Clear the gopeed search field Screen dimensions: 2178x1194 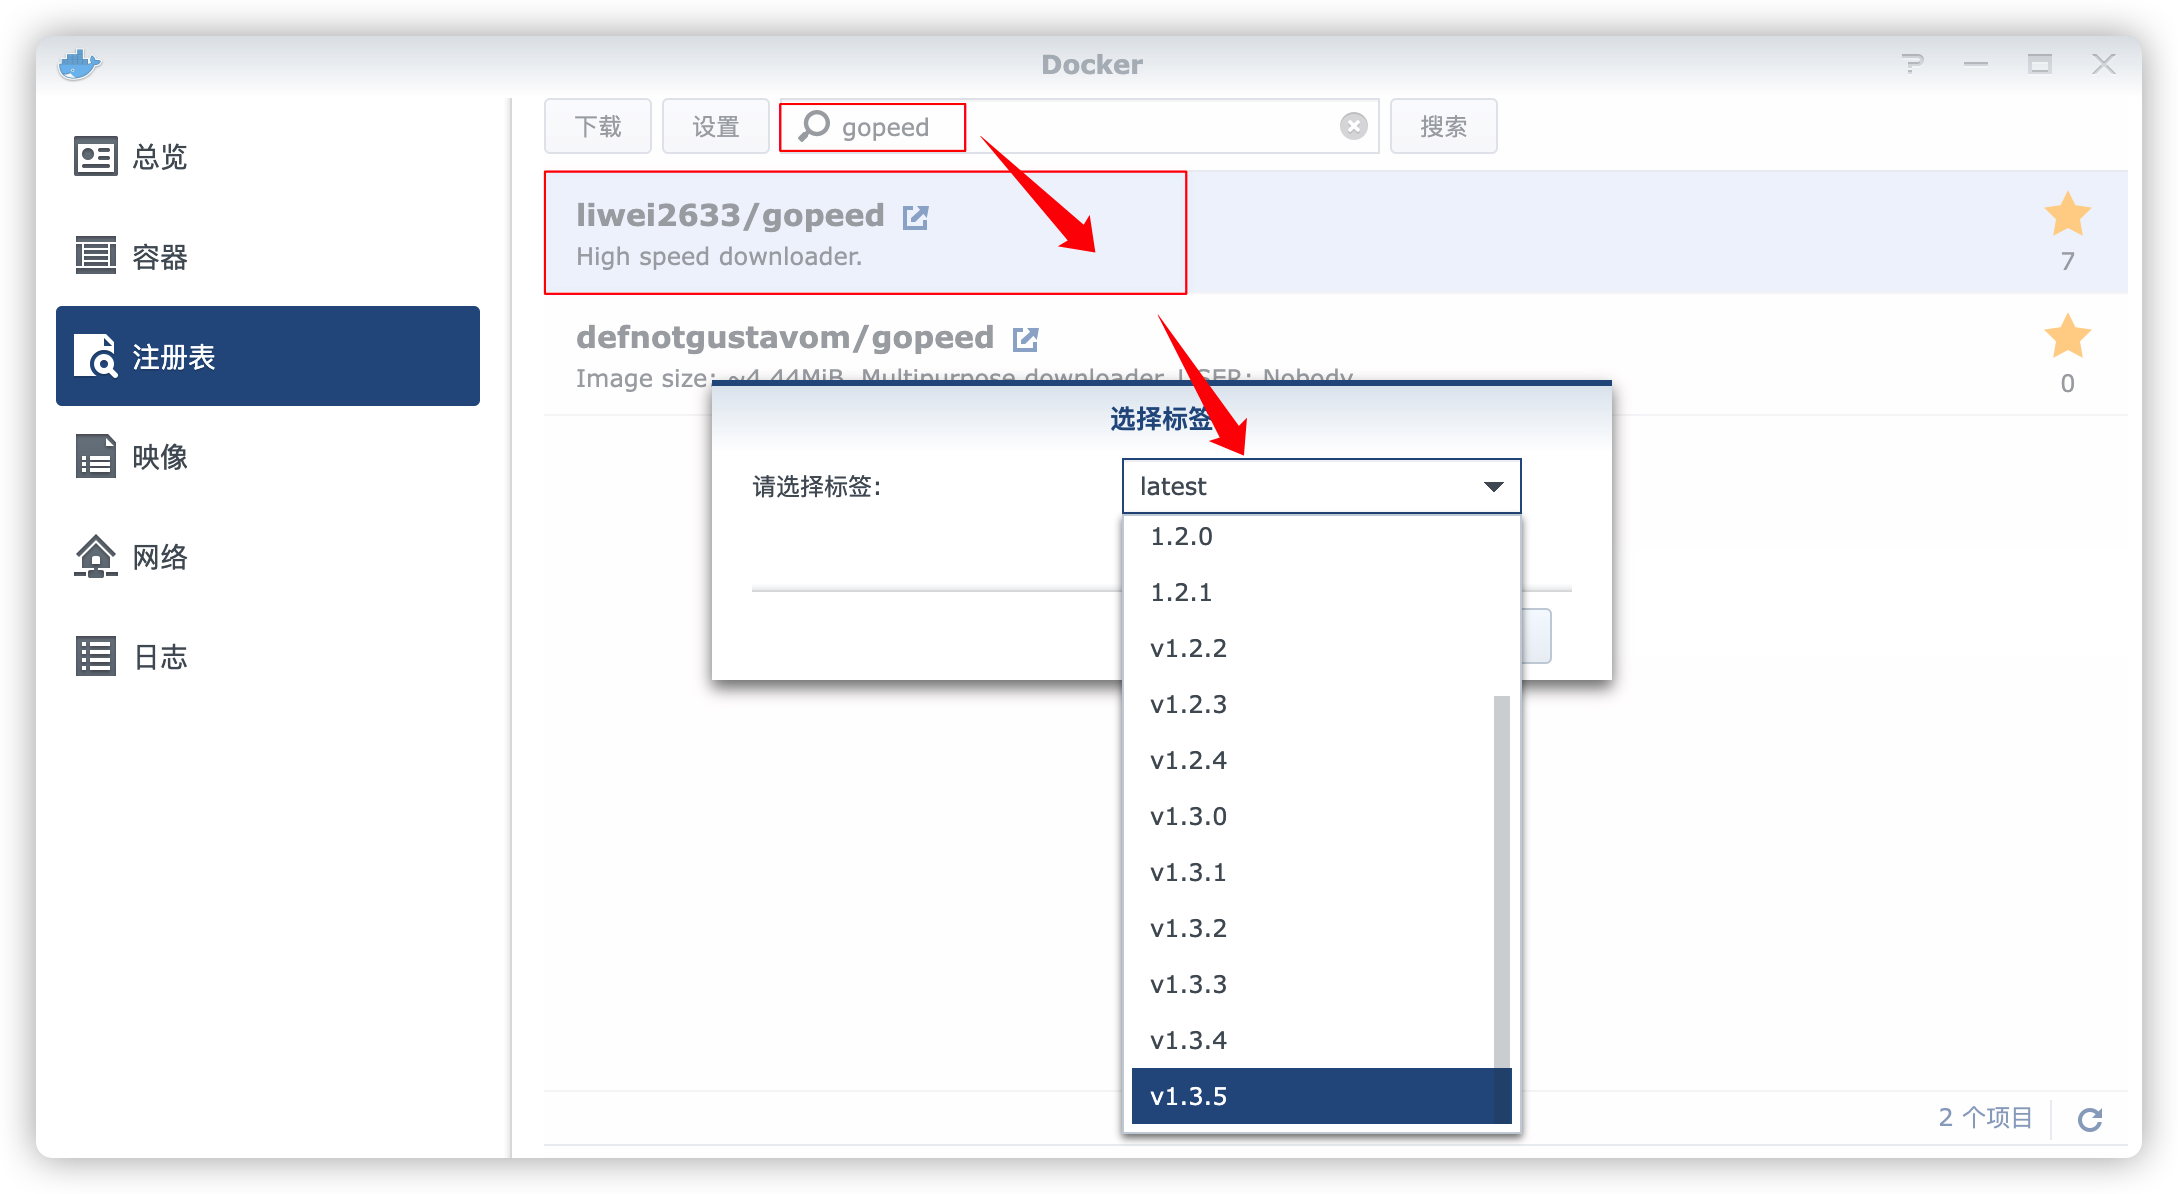pos(1353,126)
